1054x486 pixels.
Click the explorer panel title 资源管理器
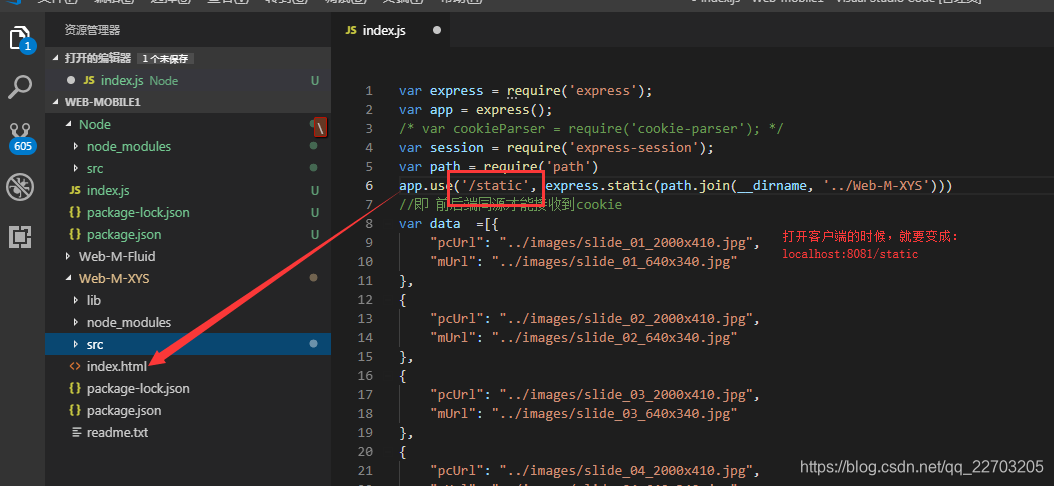[92, 30]
